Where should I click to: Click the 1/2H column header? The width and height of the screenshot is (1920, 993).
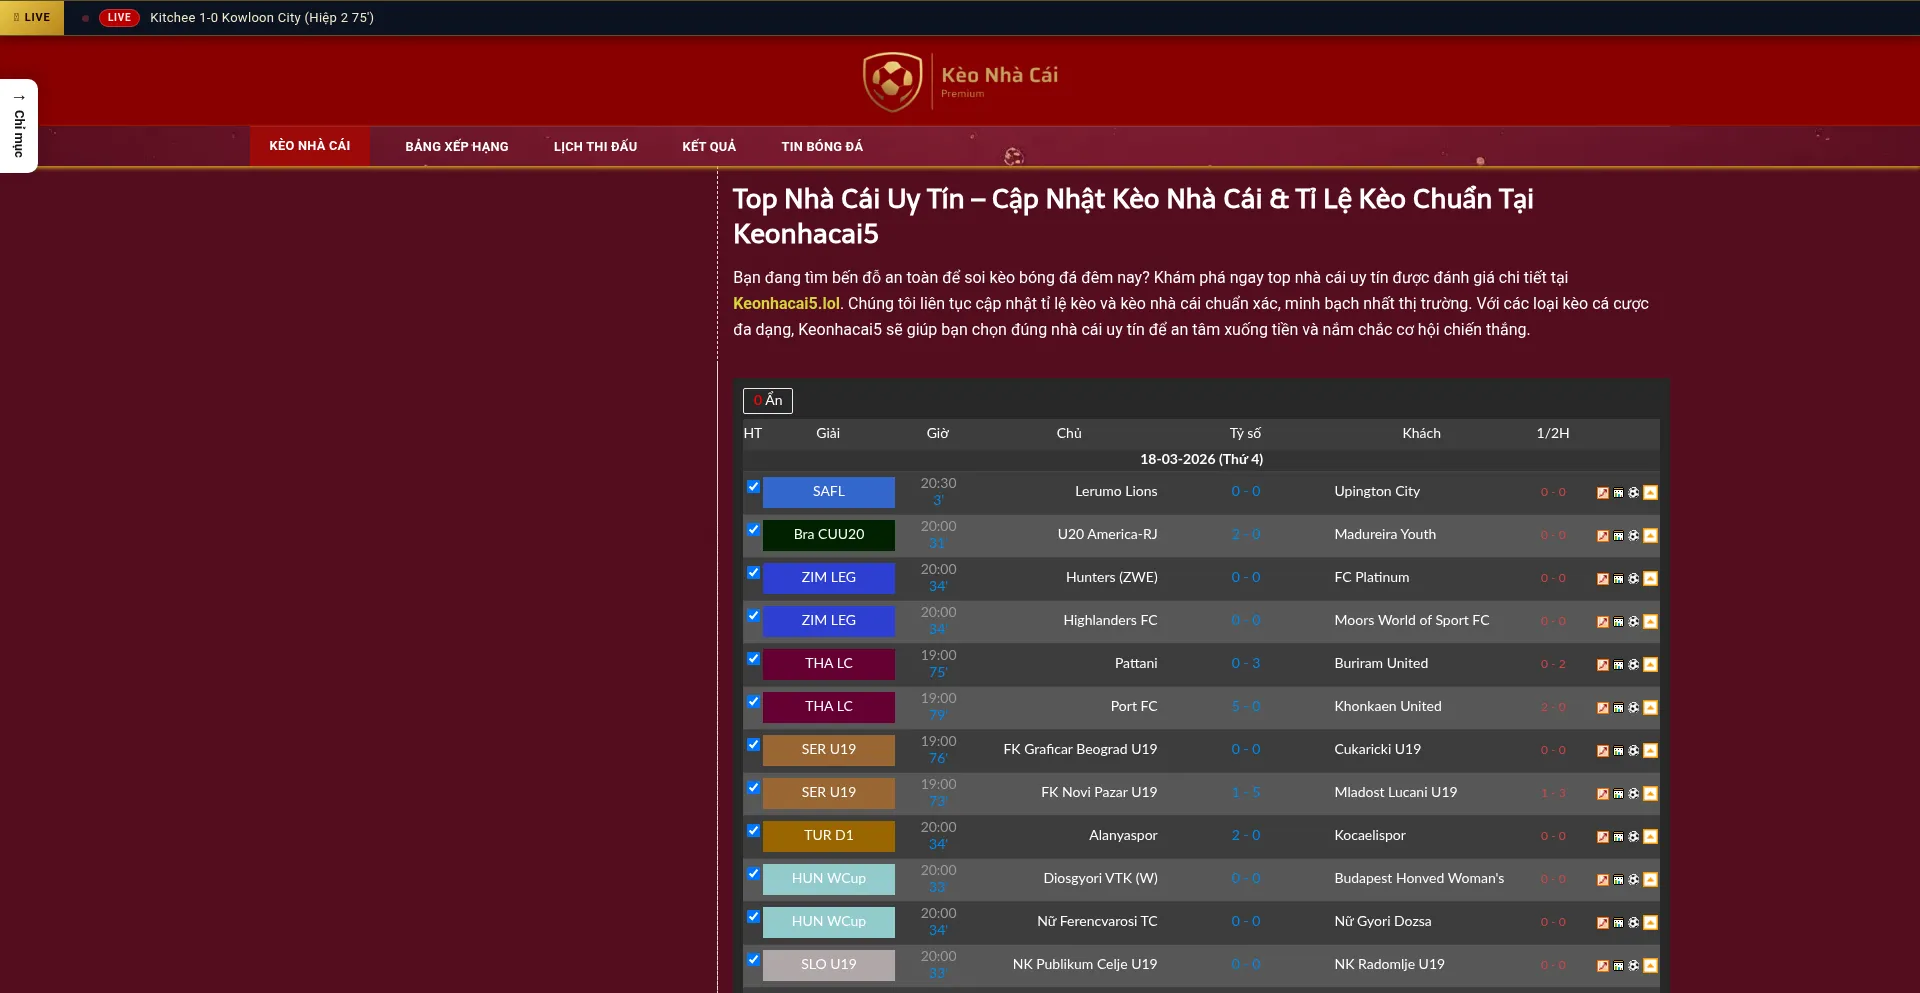tap(1553, 433)
